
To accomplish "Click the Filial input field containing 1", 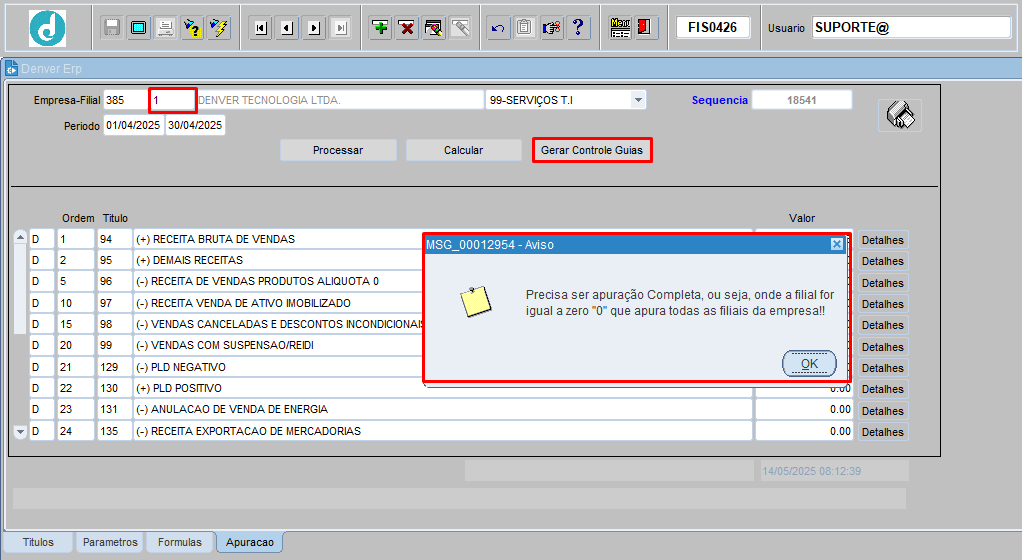I will click(172, 100).
